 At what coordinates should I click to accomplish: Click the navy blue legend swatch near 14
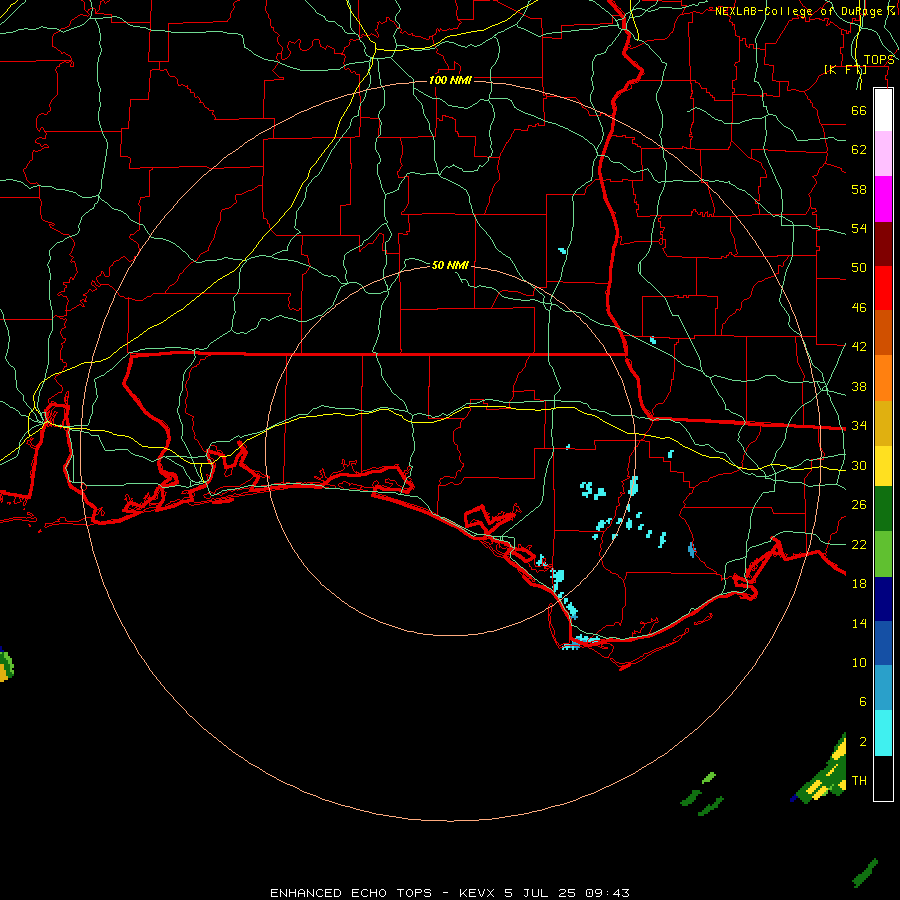883,599
